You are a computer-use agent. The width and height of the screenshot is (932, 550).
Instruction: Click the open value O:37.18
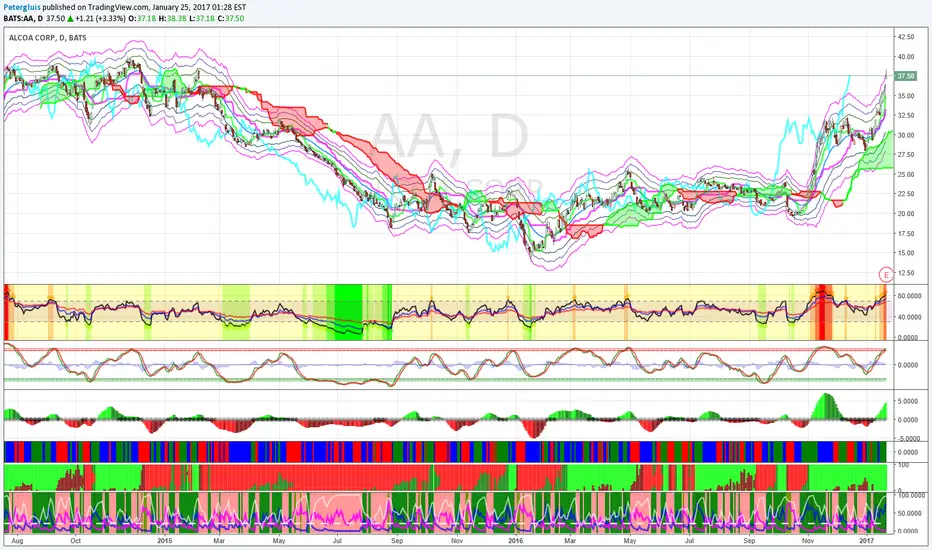point(142,18)
